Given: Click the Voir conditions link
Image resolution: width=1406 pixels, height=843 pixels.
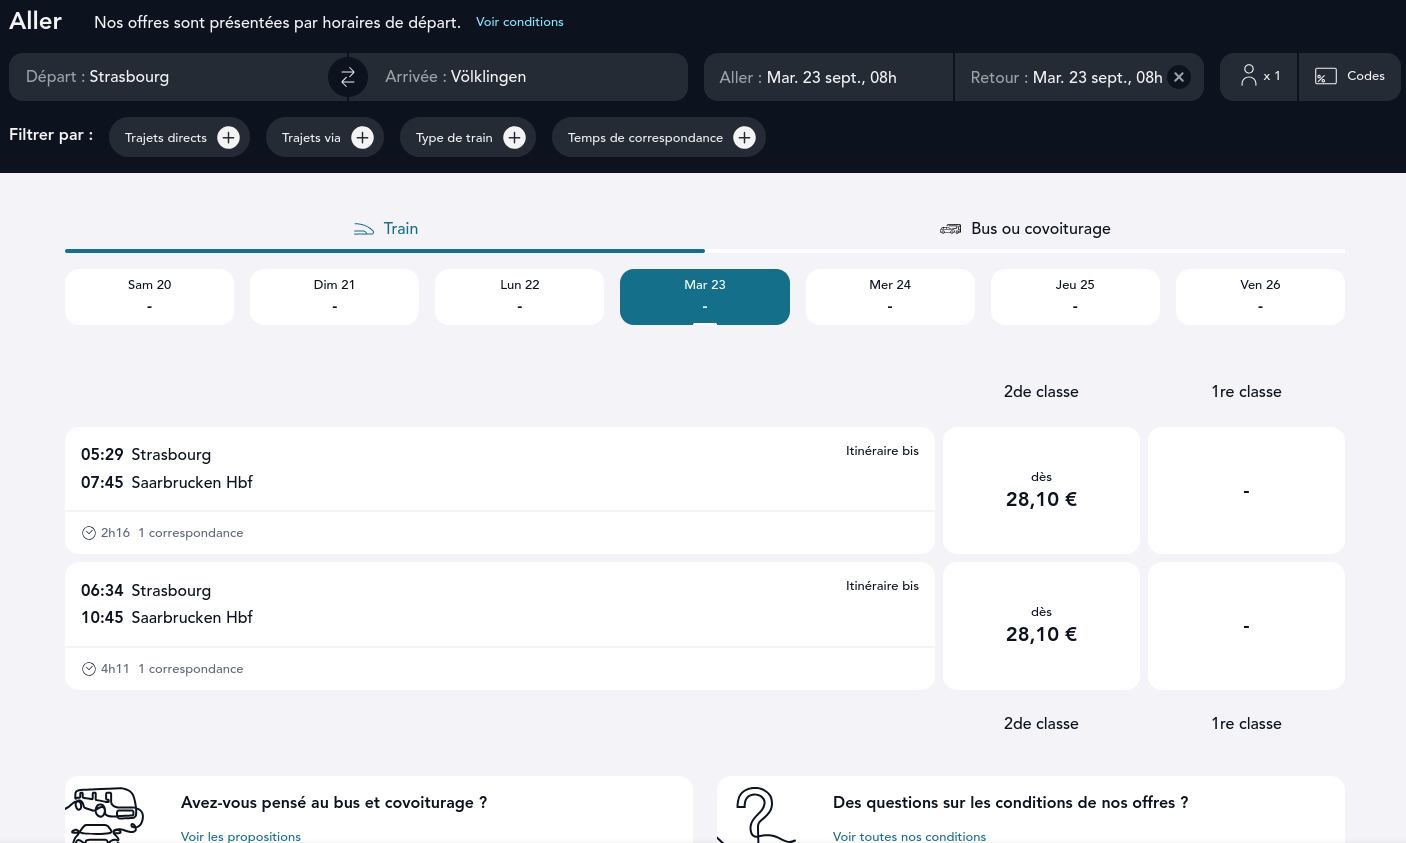Looking at the screenshot, I should (519, 22).
